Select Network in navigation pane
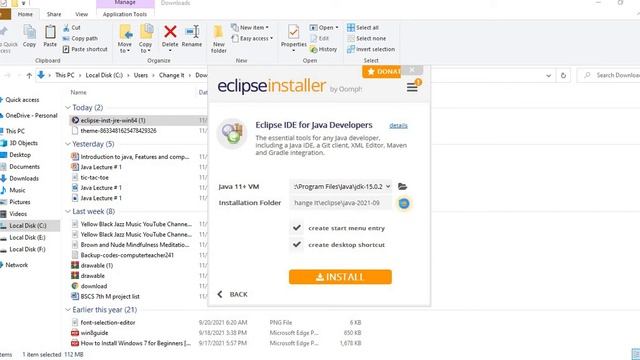 pyautogui.click(x=17, y=265)
